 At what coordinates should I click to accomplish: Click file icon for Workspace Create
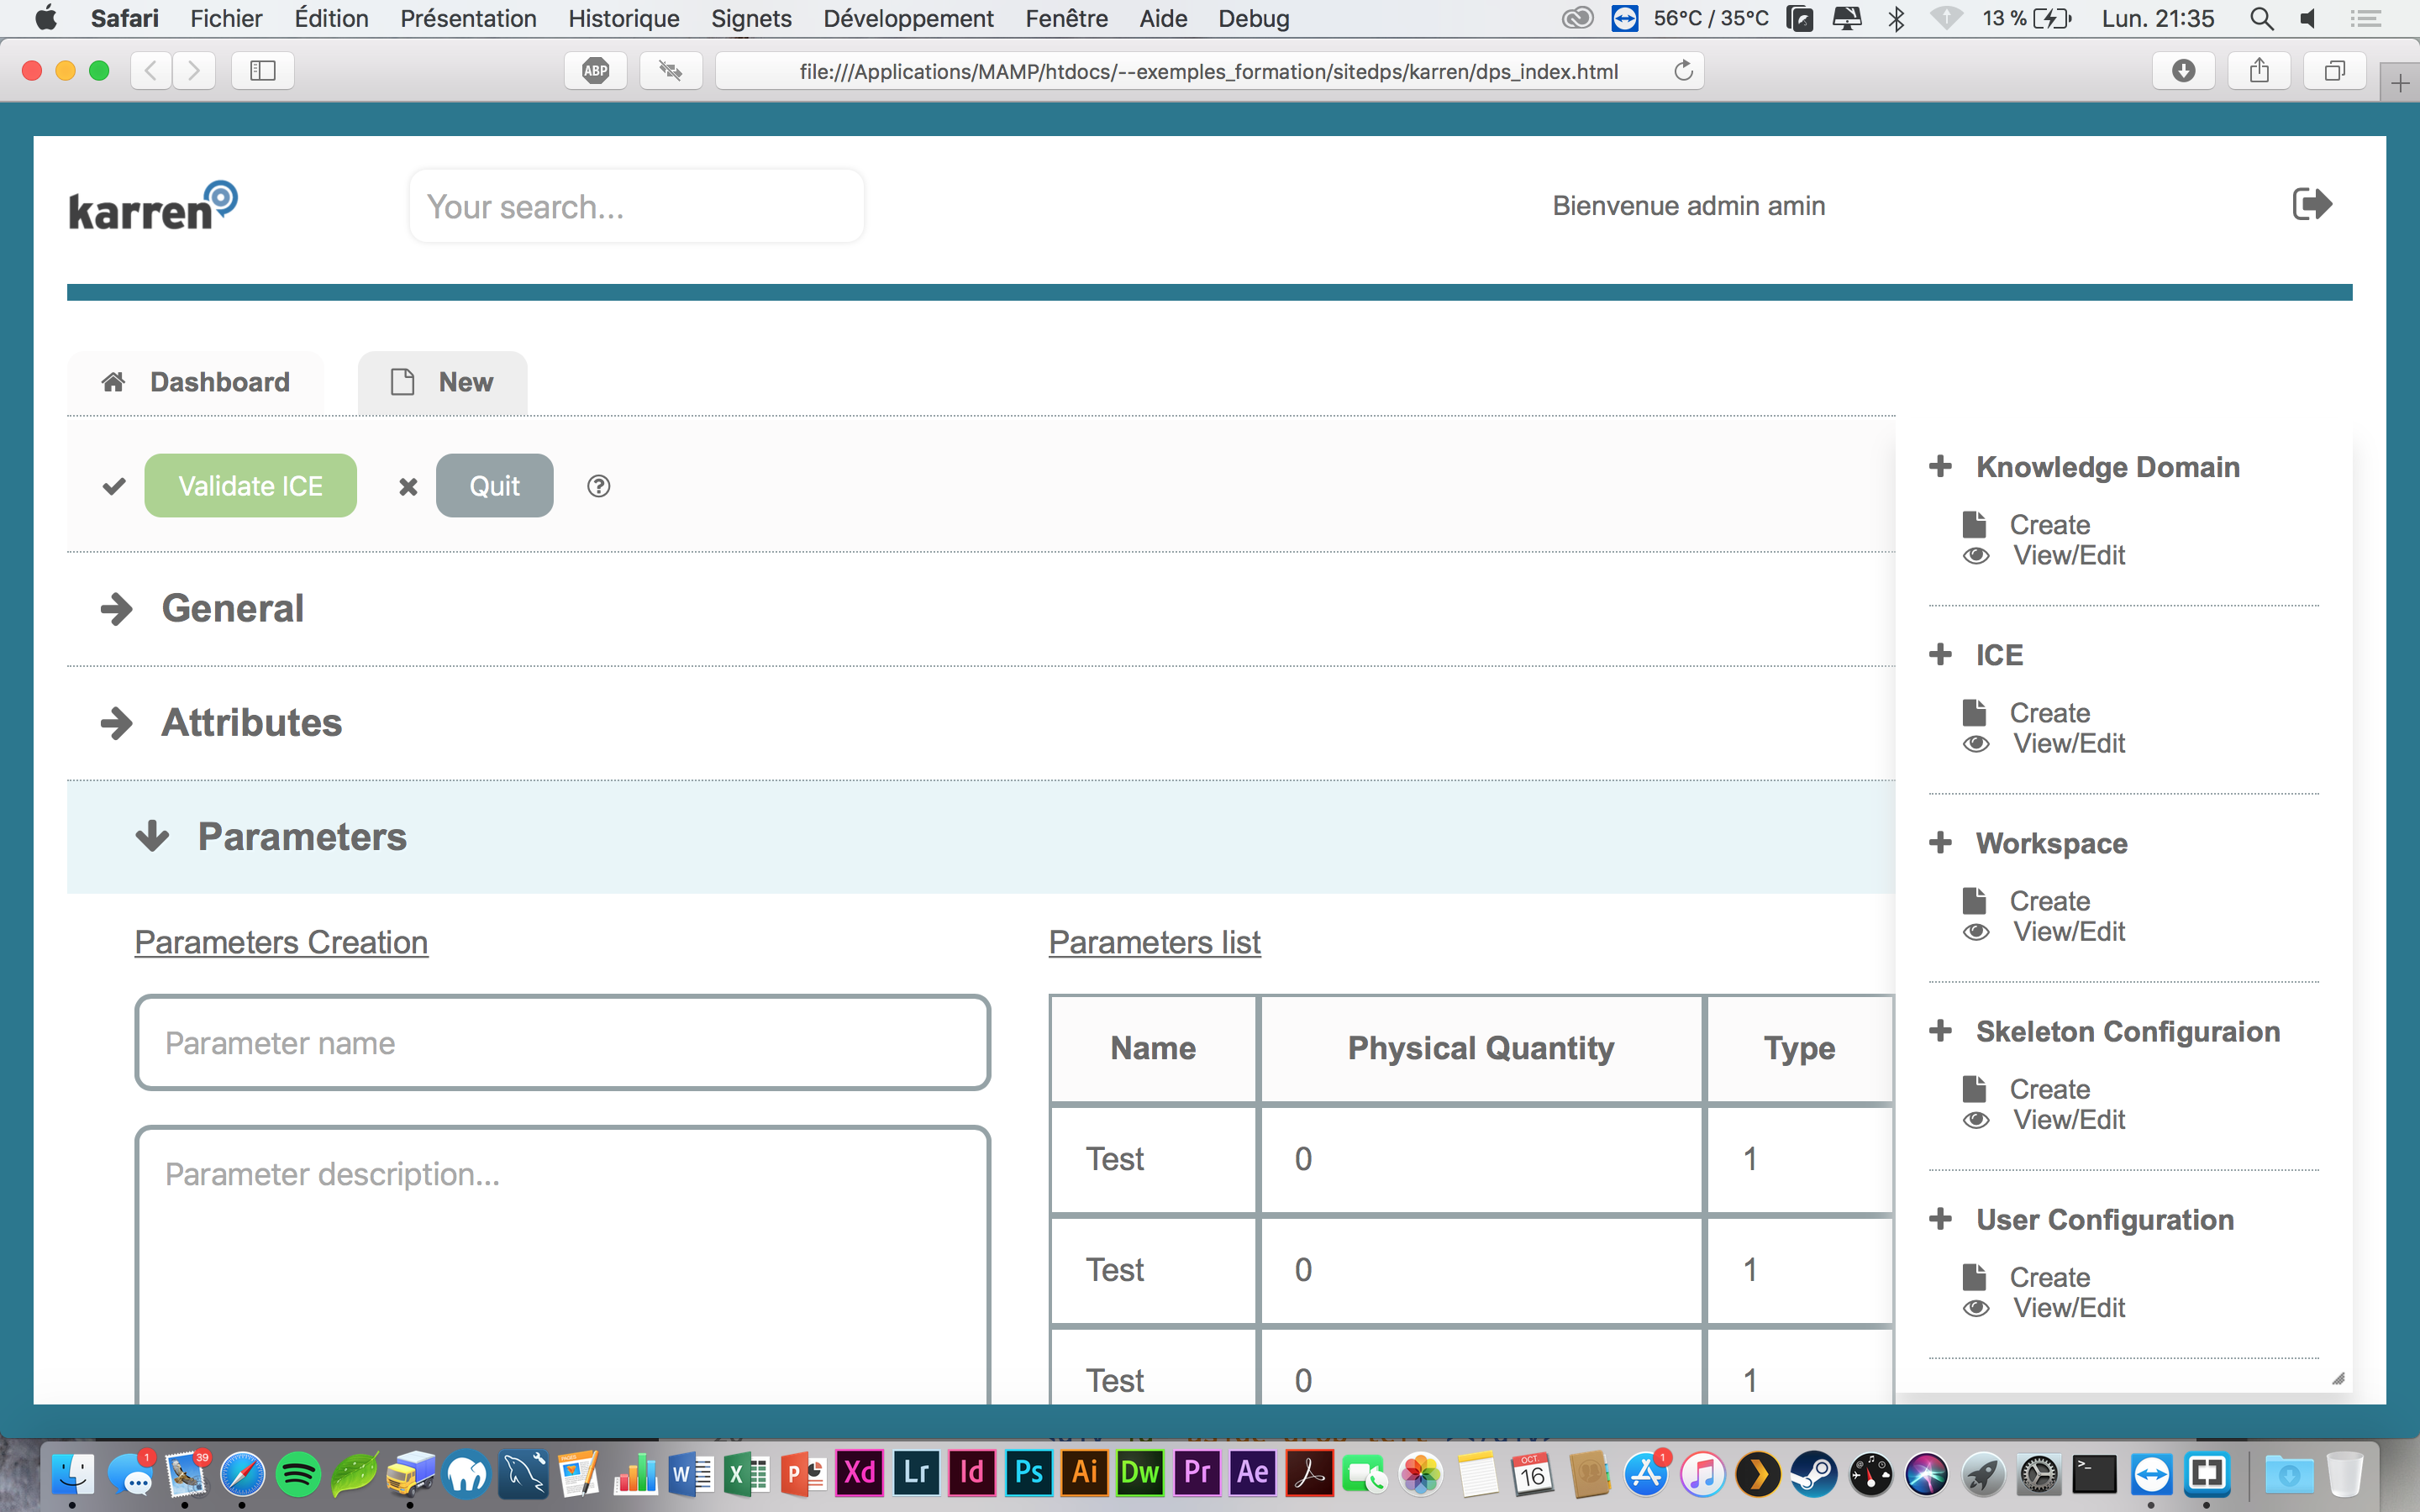[x=1974, y=900]
